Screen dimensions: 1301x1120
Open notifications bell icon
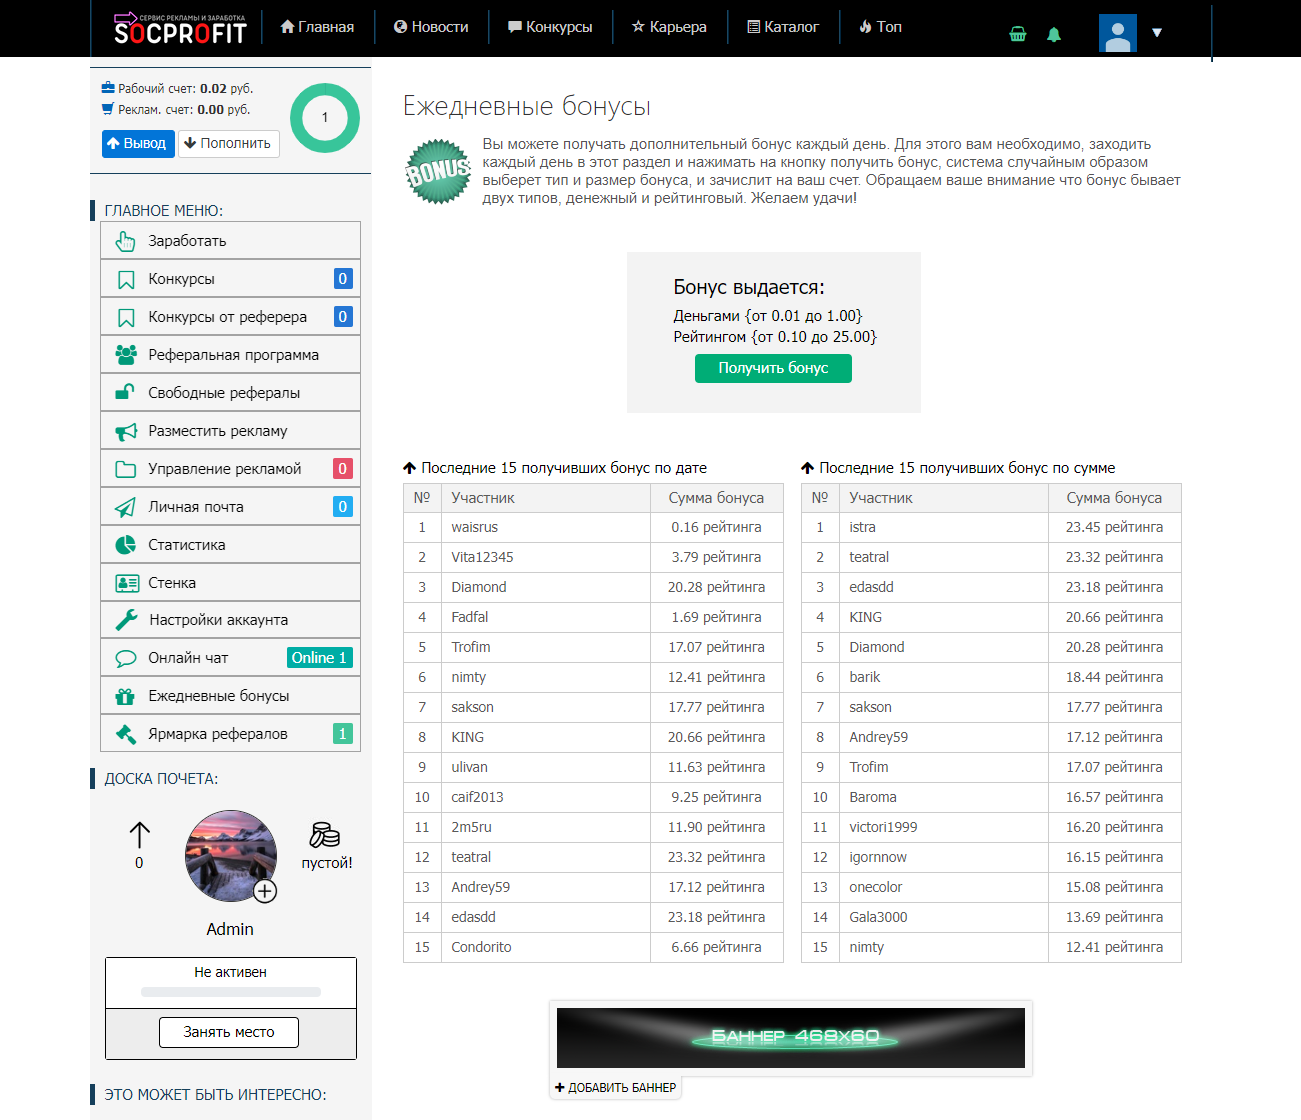1054,34
